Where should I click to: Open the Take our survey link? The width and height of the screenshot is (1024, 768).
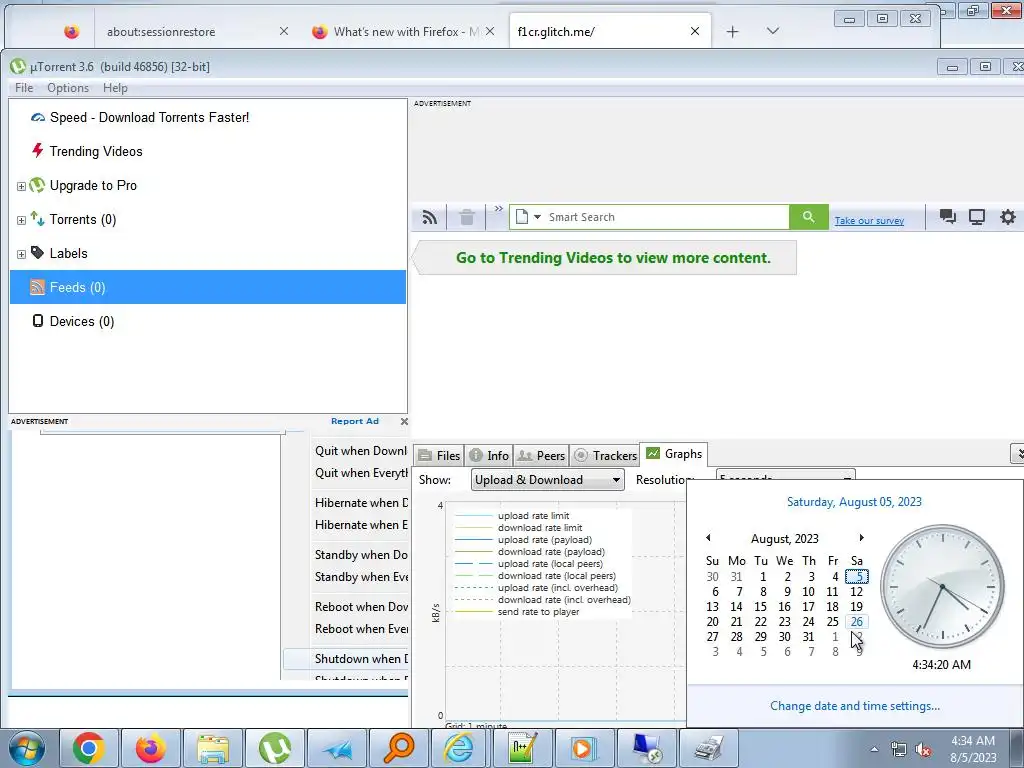click(869, 221)
